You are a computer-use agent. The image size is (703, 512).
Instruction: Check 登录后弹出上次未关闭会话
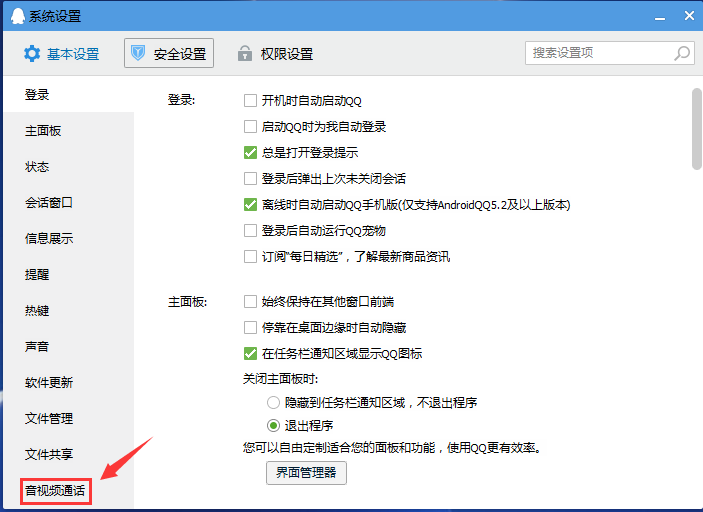point(250,178)
